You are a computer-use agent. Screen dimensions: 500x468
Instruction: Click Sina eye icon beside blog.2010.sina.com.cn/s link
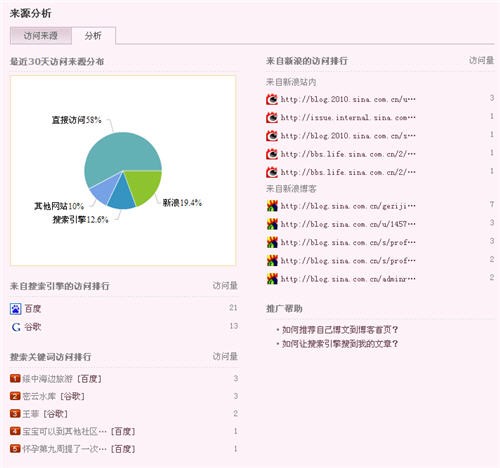(272, 136)
